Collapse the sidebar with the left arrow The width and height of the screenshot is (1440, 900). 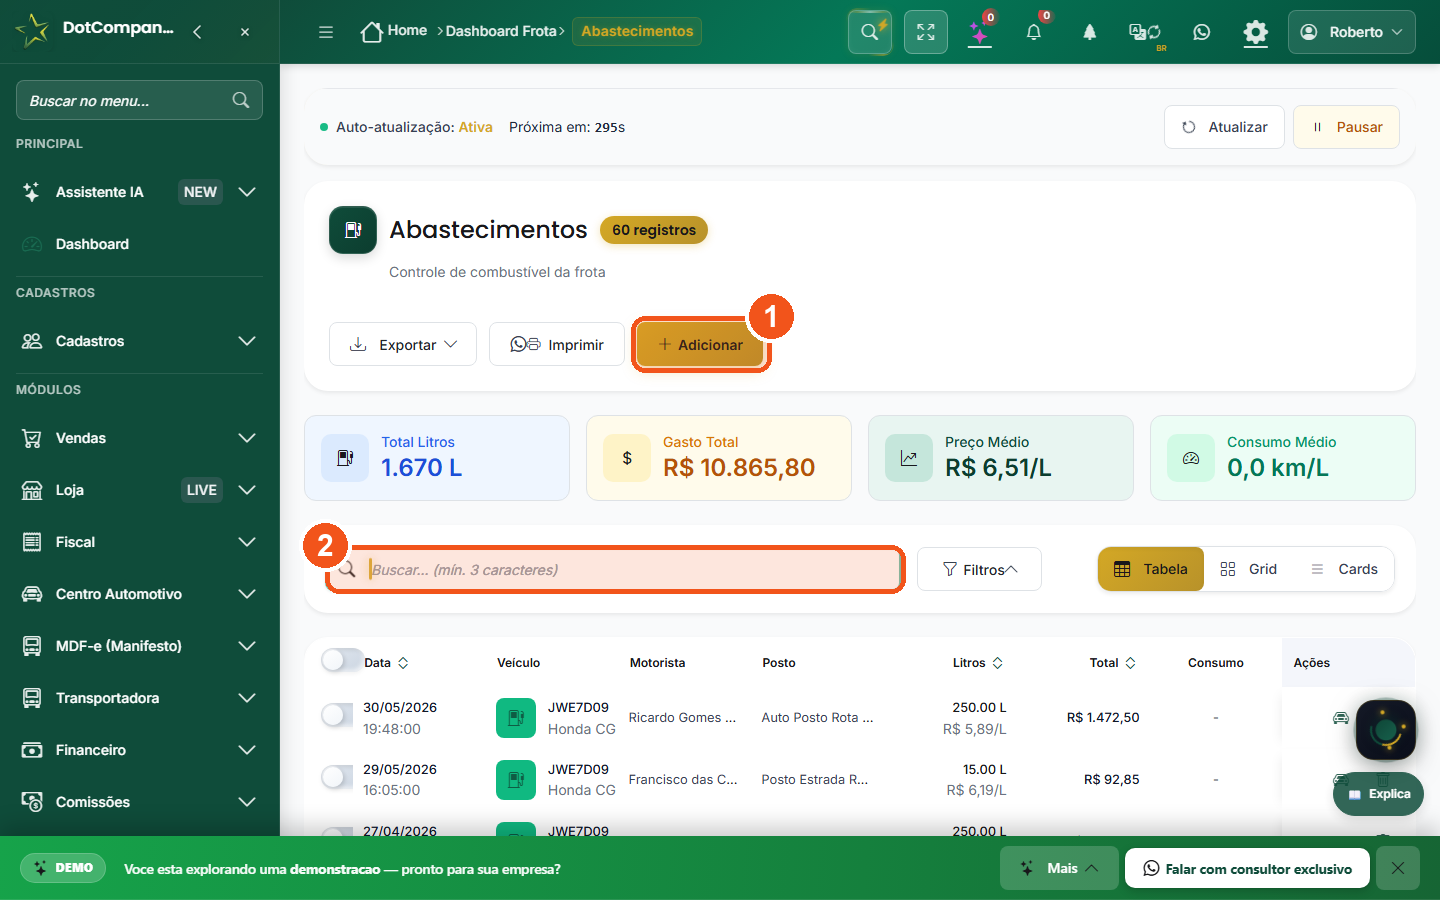[x=197, y=32]
